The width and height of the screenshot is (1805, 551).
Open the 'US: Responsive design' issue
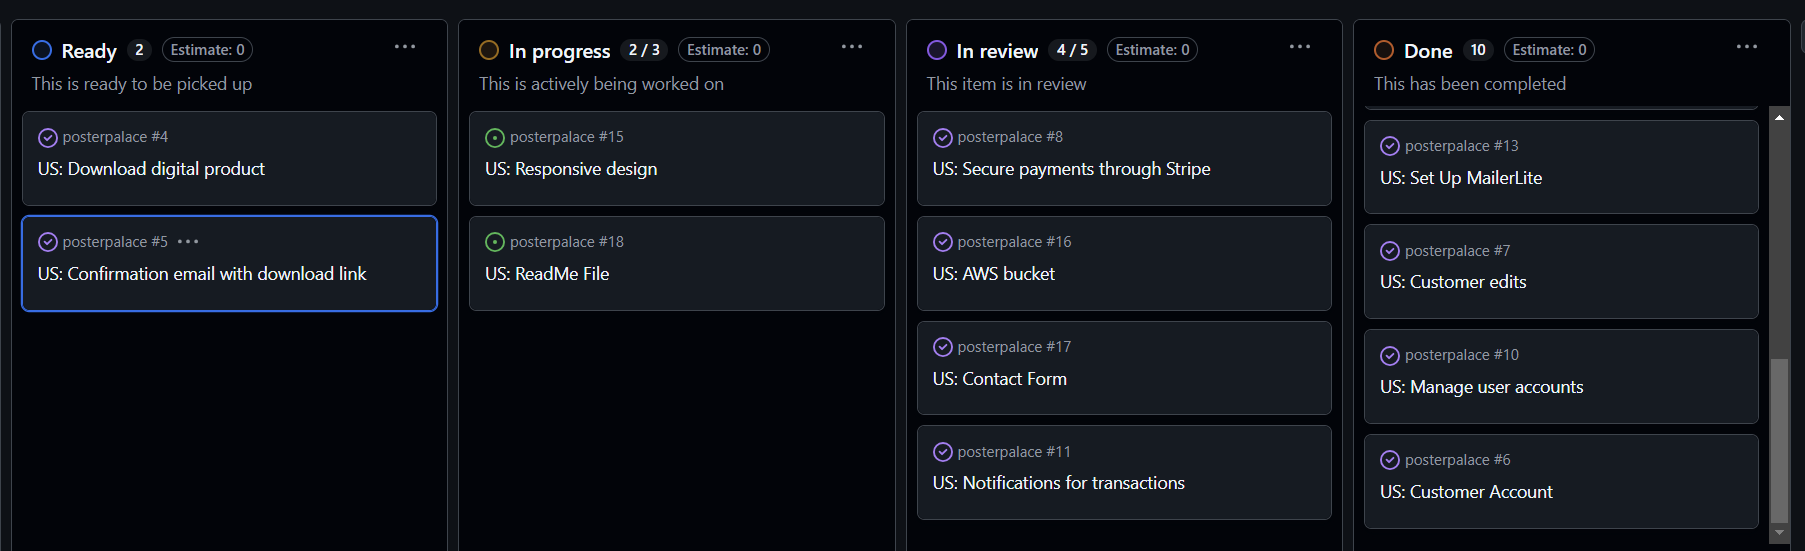click(571, 169)
